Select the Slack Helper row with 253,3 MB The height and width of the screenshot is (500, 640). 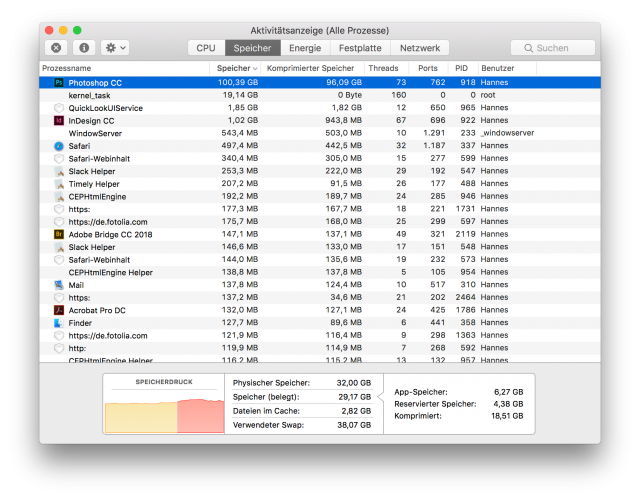point(320,171)
